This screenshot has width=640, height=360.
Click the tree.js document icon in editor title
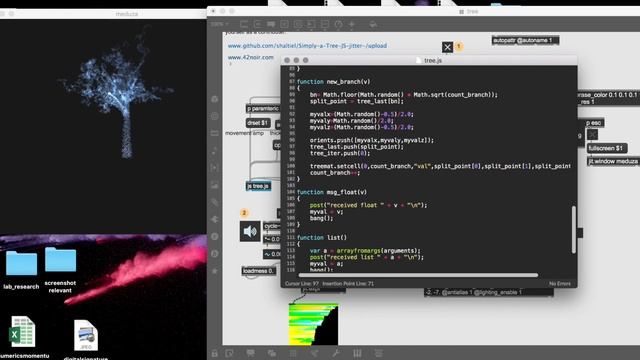point(418,60)
